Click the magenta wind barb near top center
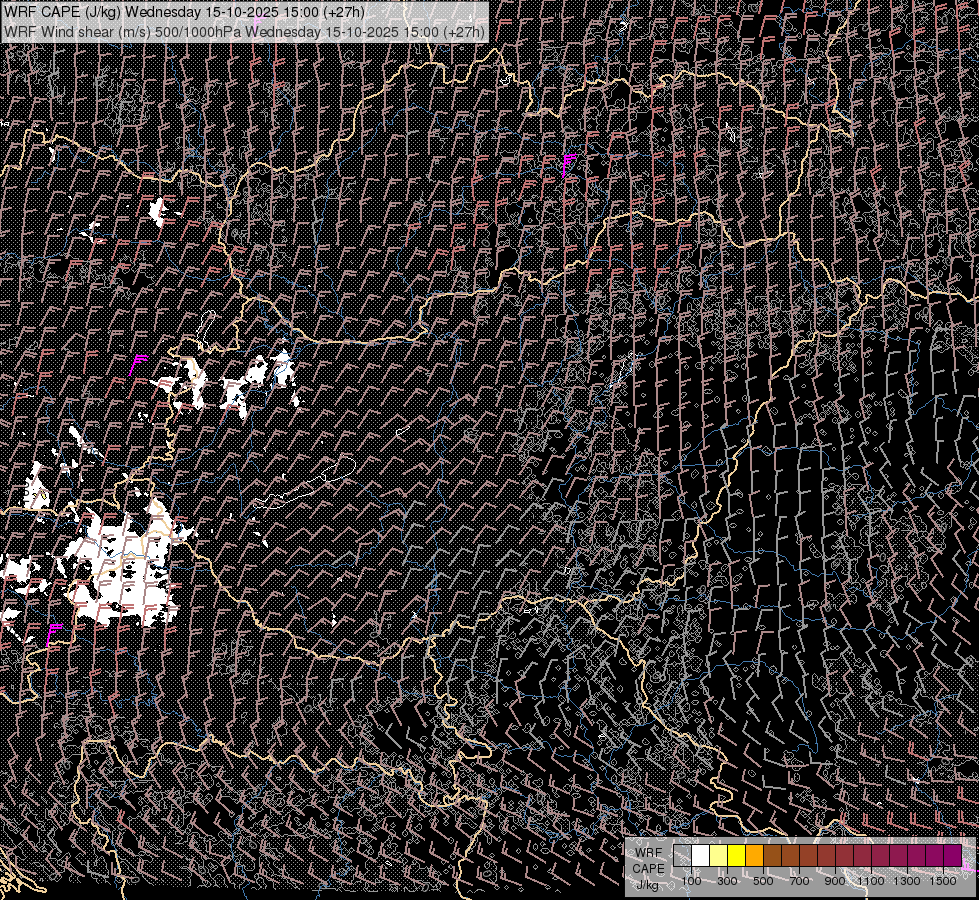This screenshot has height=900, width=979. click(569, 162)
